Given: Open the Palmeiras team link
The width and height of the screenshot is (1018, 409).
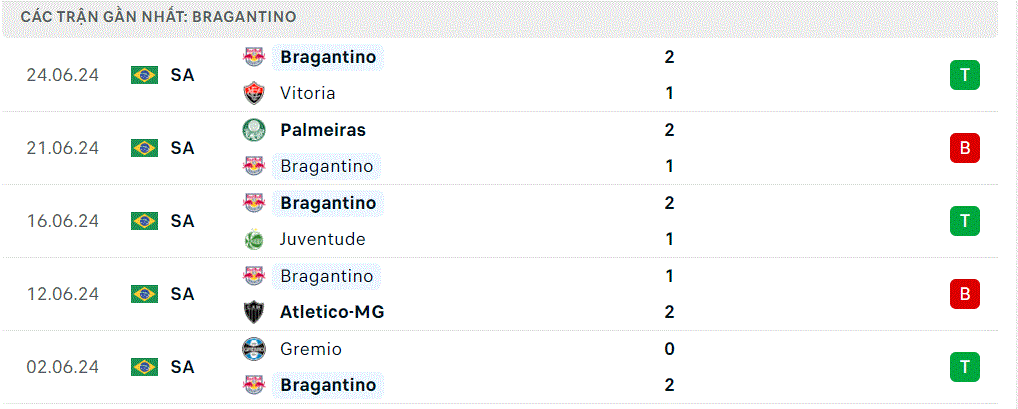Looking at the screenshot, I should 323,130.
